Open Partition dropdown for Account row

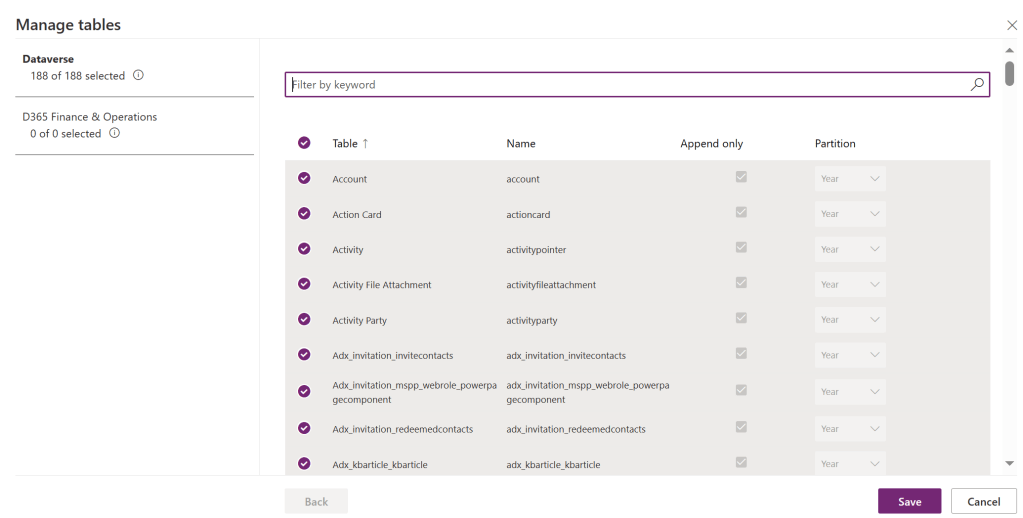pos(850,179)
